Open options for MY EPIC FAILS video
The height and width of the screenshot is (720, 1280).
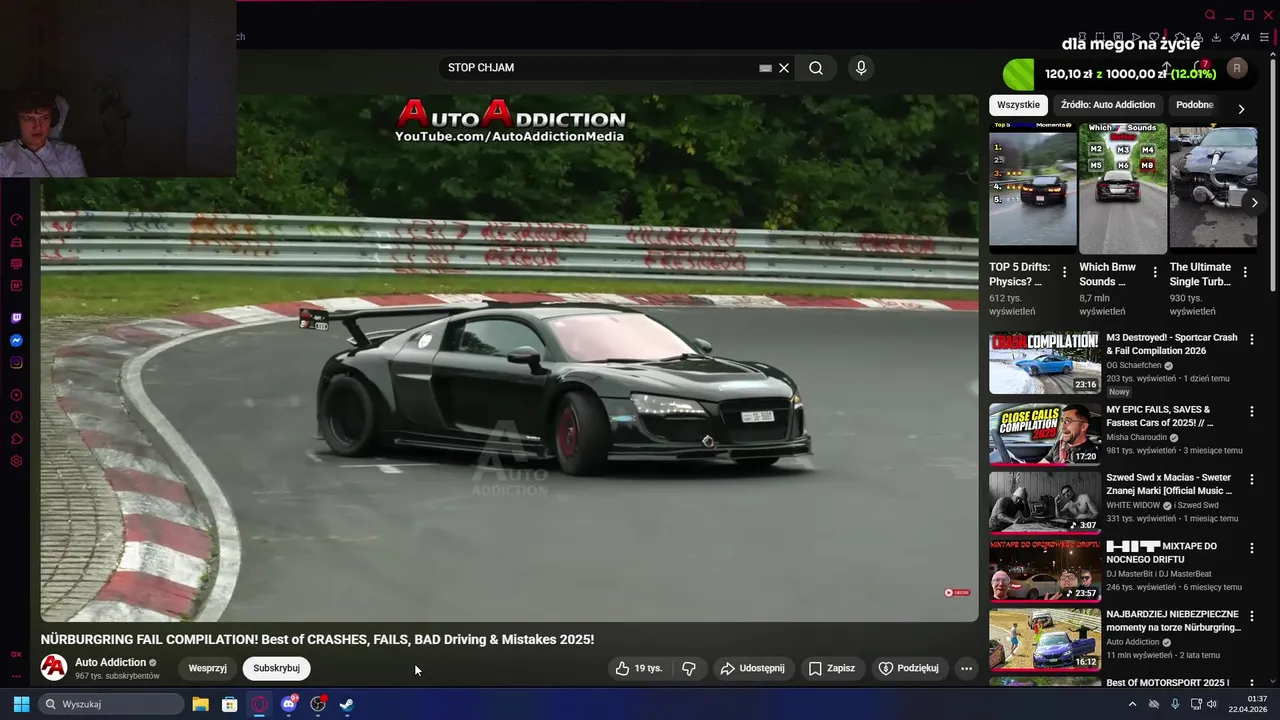click(x=1251, y=411)
